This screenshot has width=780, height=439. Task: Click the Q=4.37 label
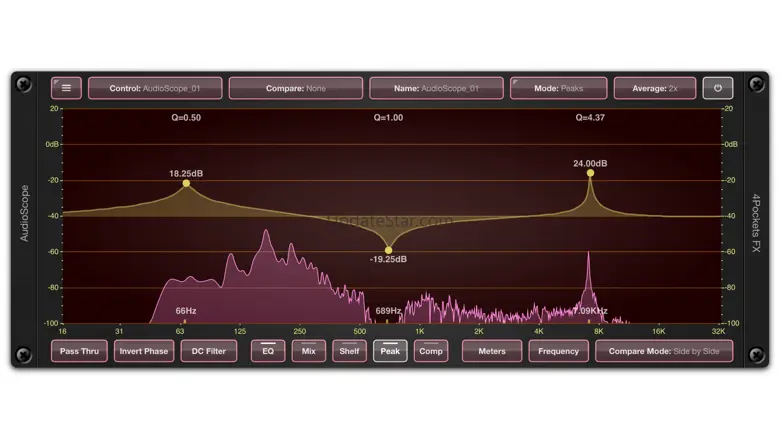(590, 118)
